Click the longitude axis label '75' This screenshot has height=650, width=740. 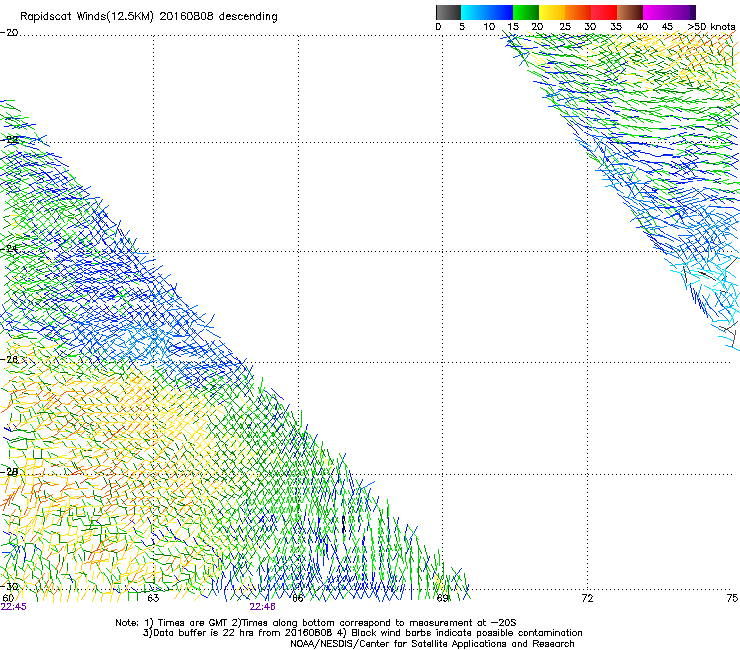(x=732, y=598)
